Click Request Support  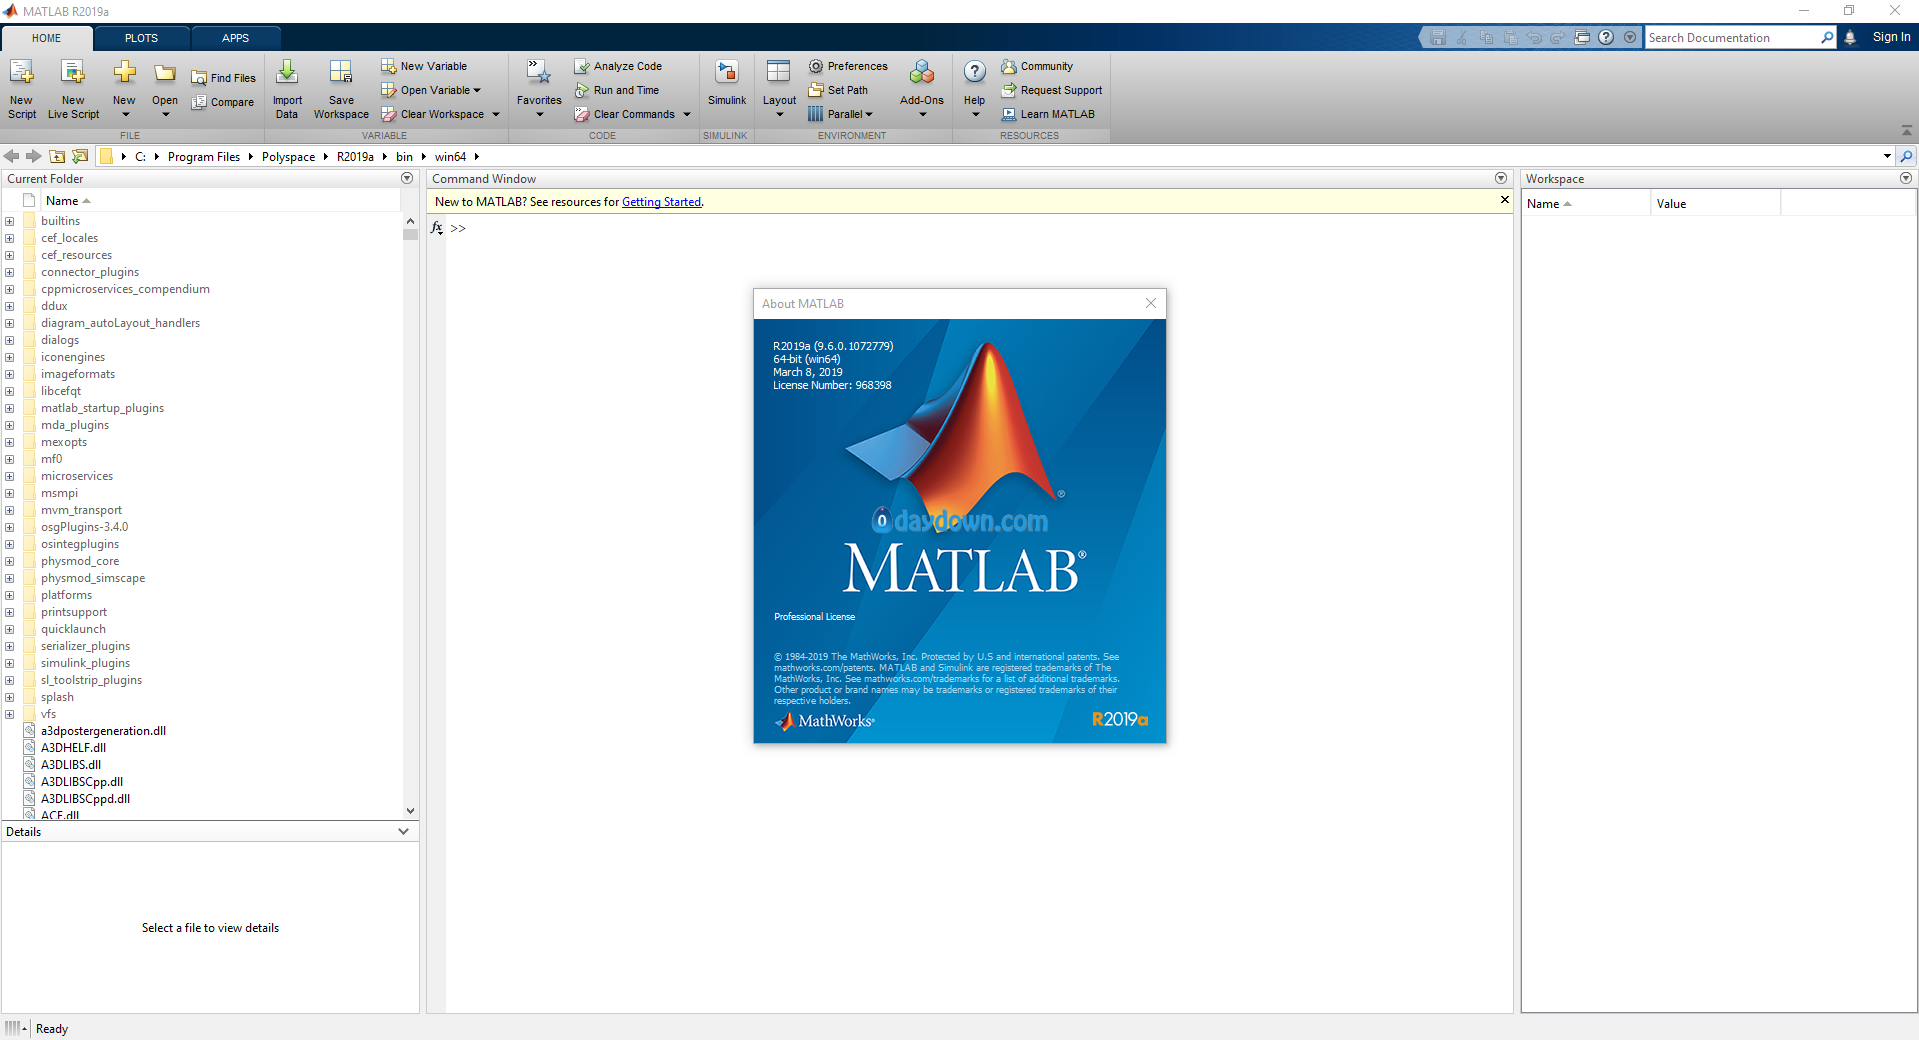(x=1052, y=90)
